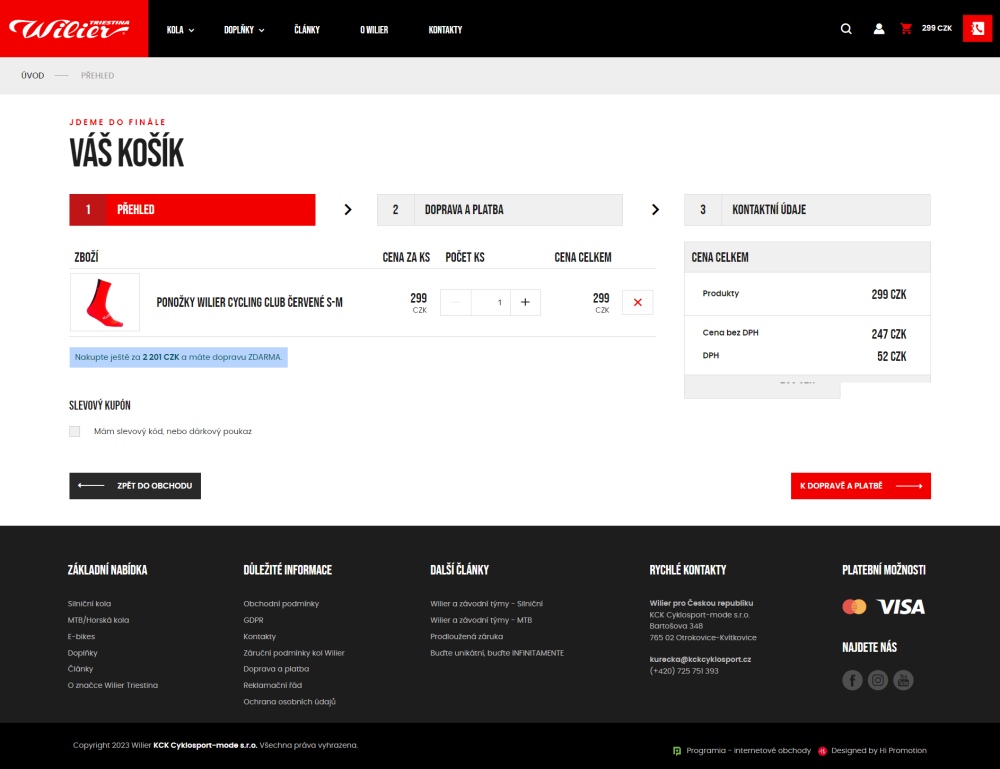Open Články footer link
The image size is (1000, 769).
80,669
